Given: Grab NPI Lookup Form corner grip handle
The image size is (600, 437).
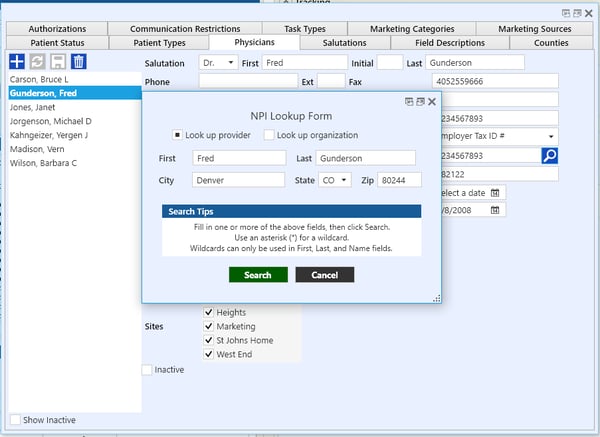Looking at the screenshot, I should coord(437,298).
